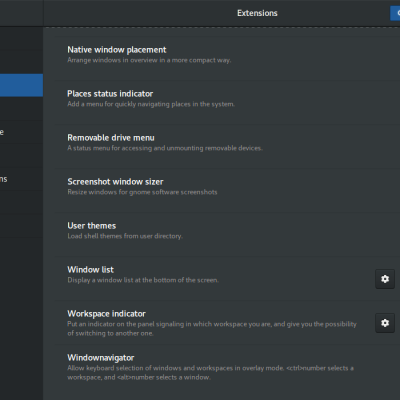
Task: Select the User themes extension row
Action: click(222, 231)
